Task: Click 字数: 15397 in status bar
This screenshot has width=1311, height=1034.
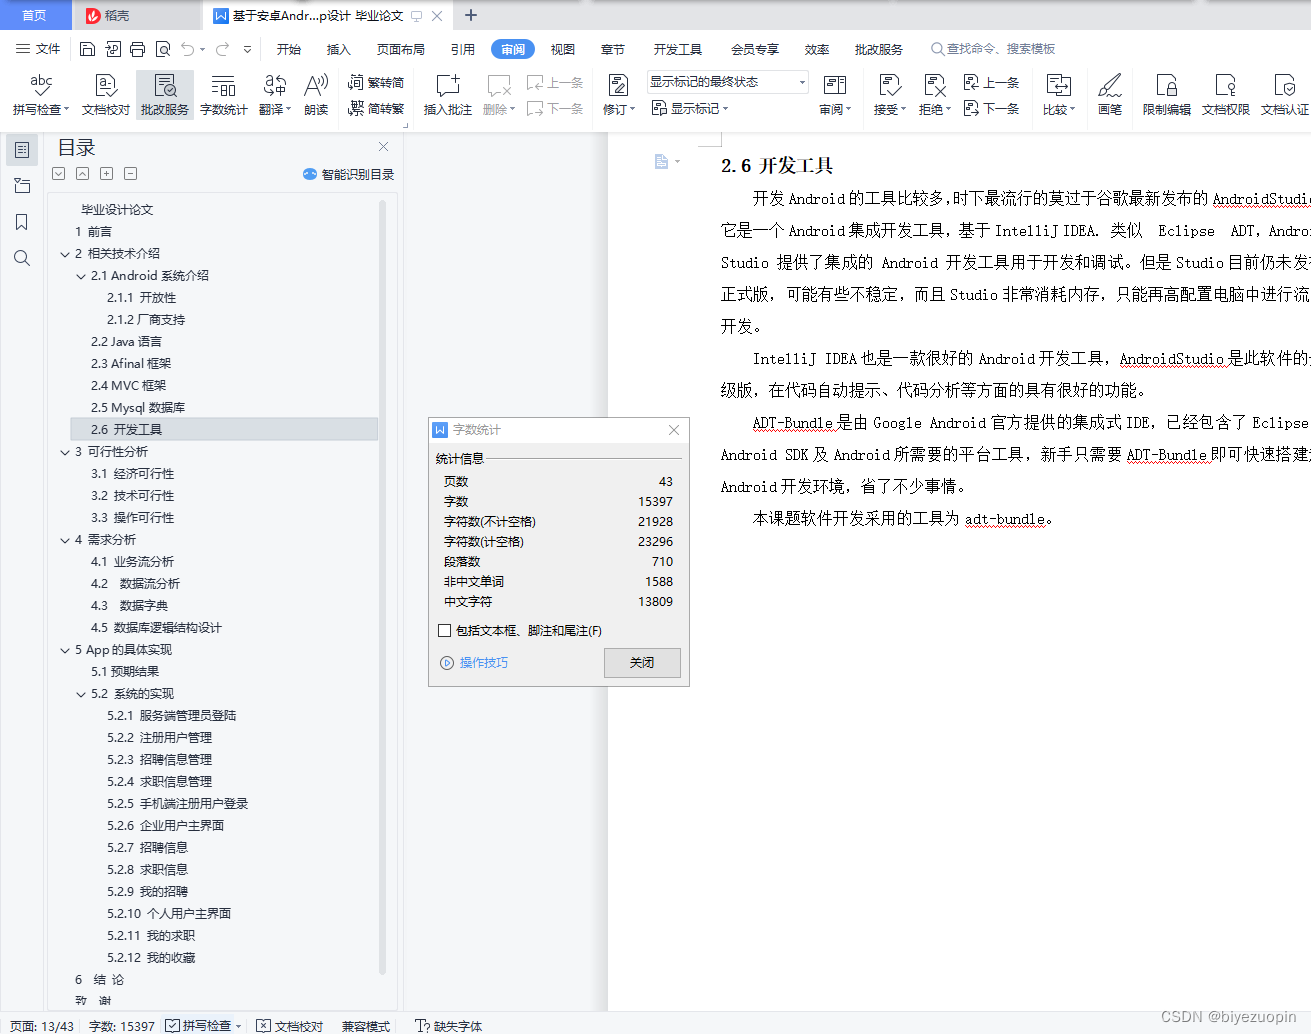Action: pos(122,1026)
